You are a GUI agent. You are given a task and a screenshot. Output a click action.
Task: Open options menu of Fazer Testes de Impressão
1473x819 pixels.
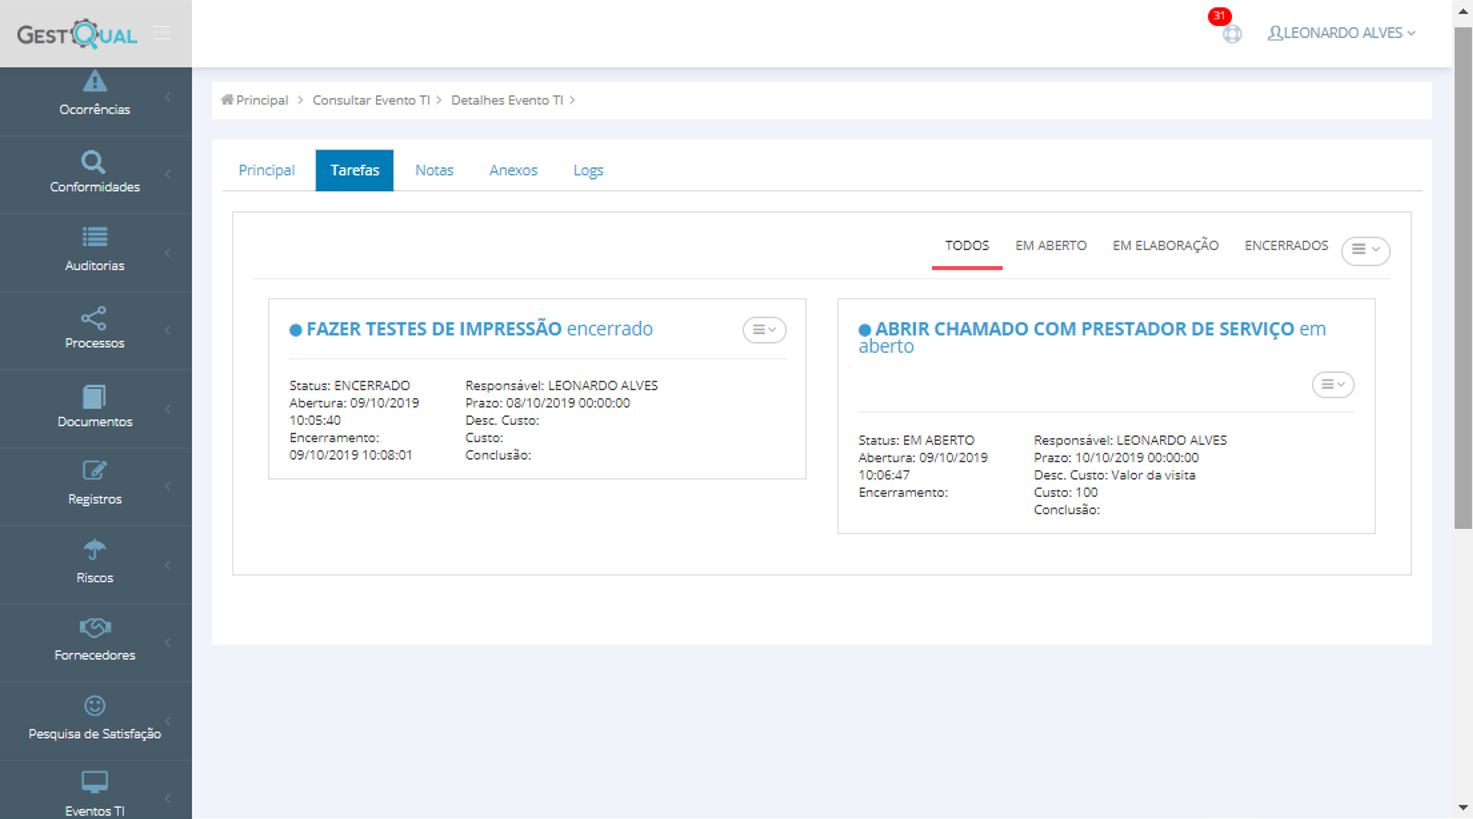click(x=764, y=330)
